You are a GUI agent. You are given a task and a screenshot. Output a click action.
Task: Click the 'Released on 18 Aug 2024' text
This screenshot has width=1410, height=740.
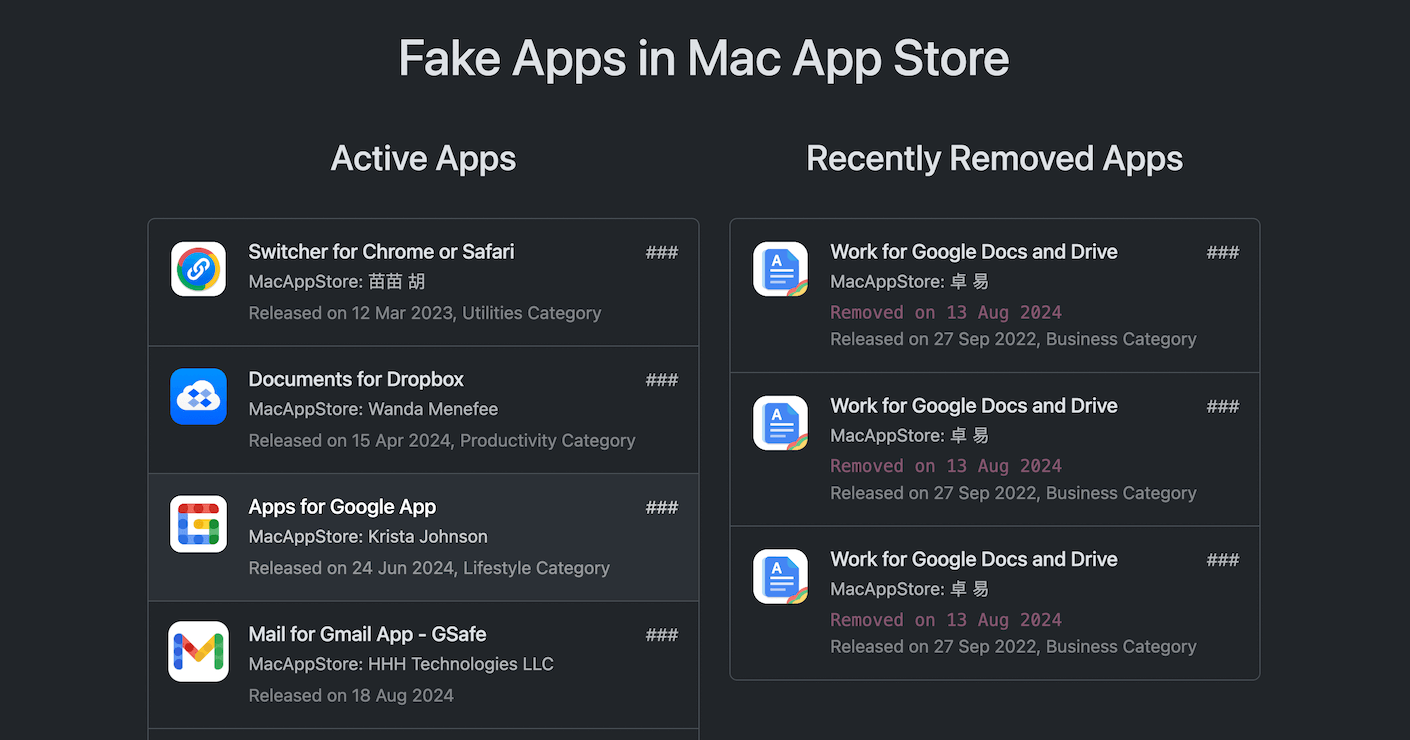click(x=351, y=695)
